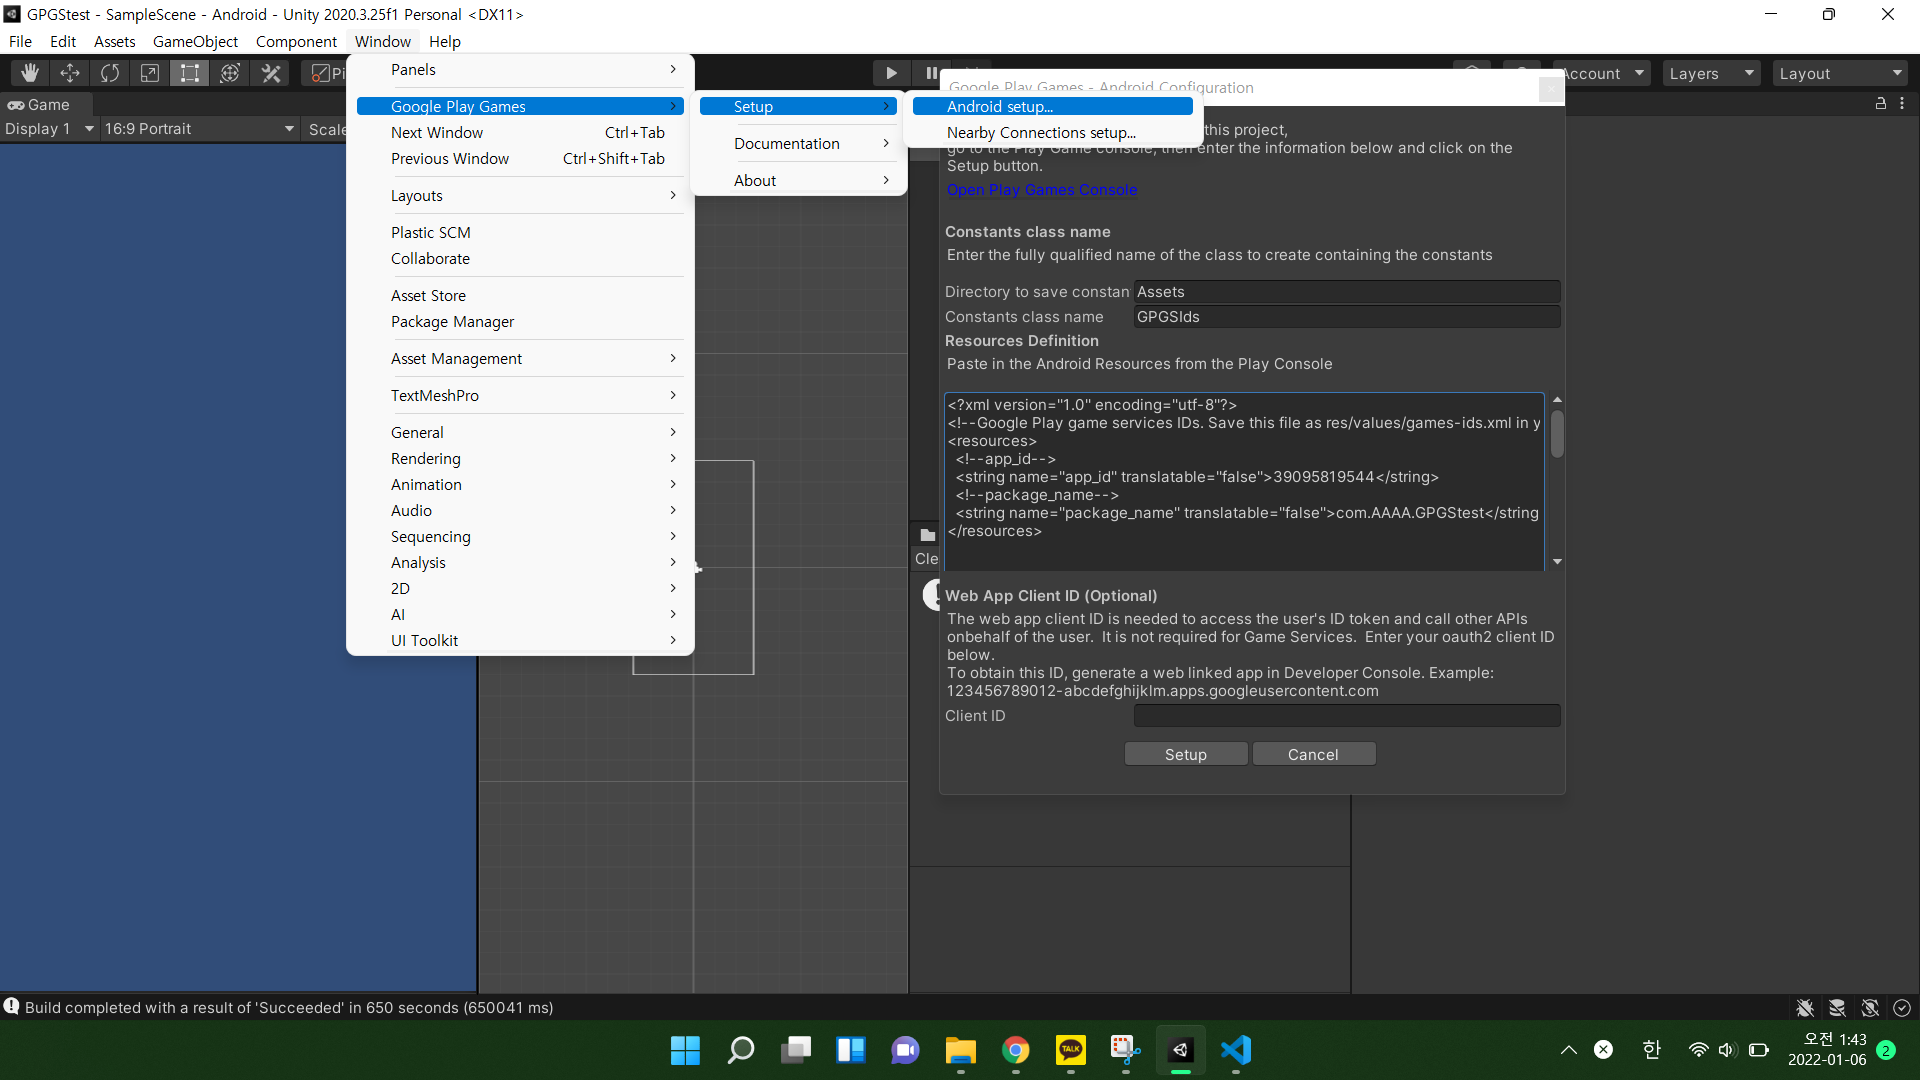Open the Layers dropdown

tap(1711, 73)
